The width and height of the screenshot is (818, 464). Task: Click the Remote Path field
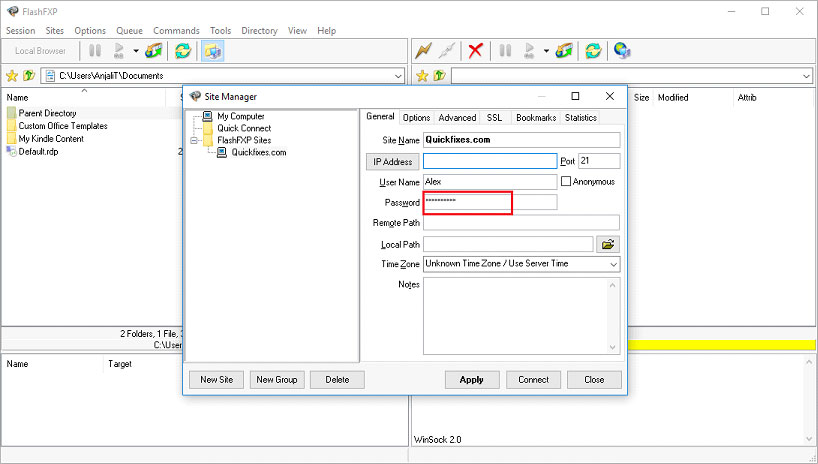(521, 223)
